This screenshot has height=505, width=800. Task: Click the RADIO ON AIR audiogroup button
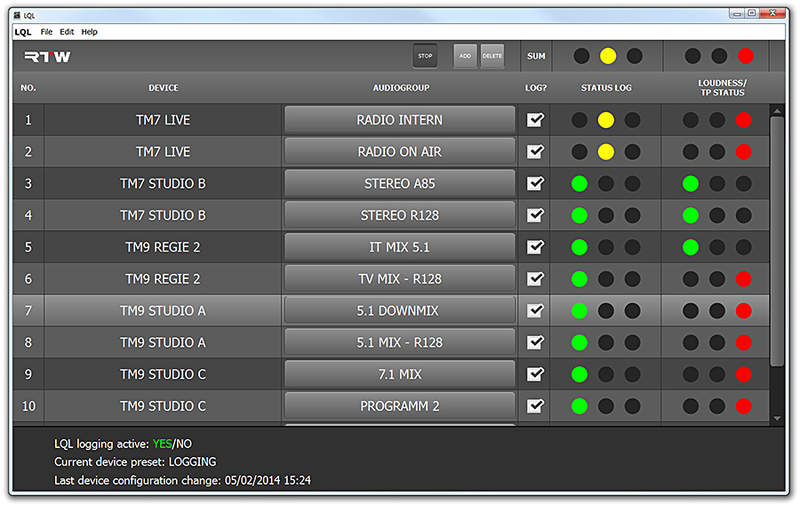tap(399, 152)
